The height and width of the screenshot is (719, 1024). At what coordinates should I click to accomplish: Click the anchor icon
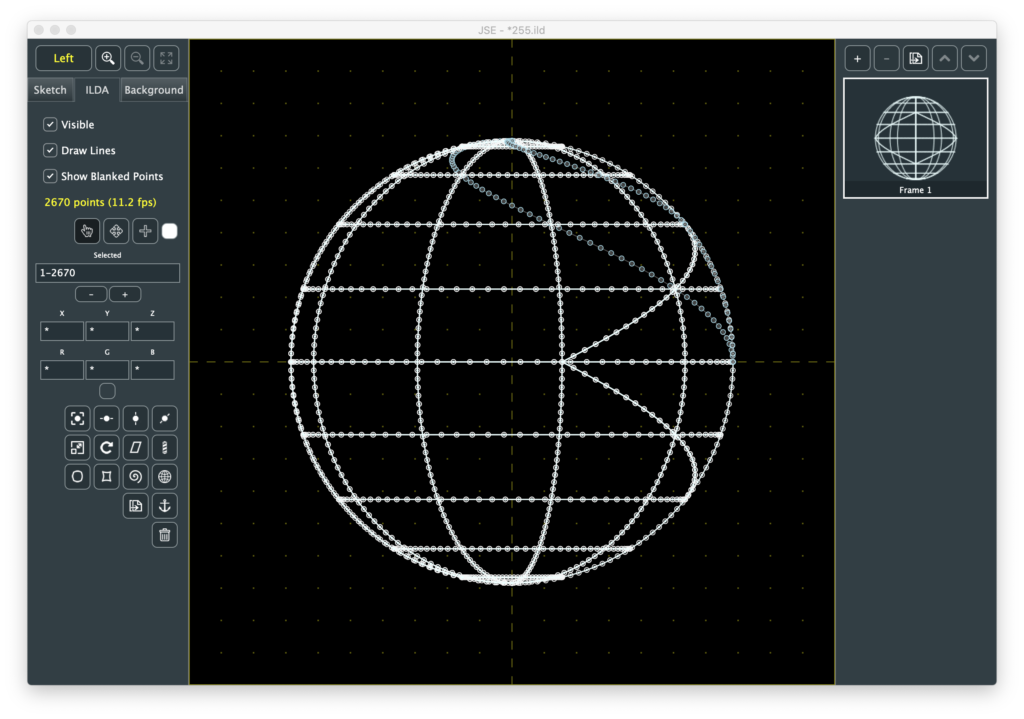[x=165, y=506]
